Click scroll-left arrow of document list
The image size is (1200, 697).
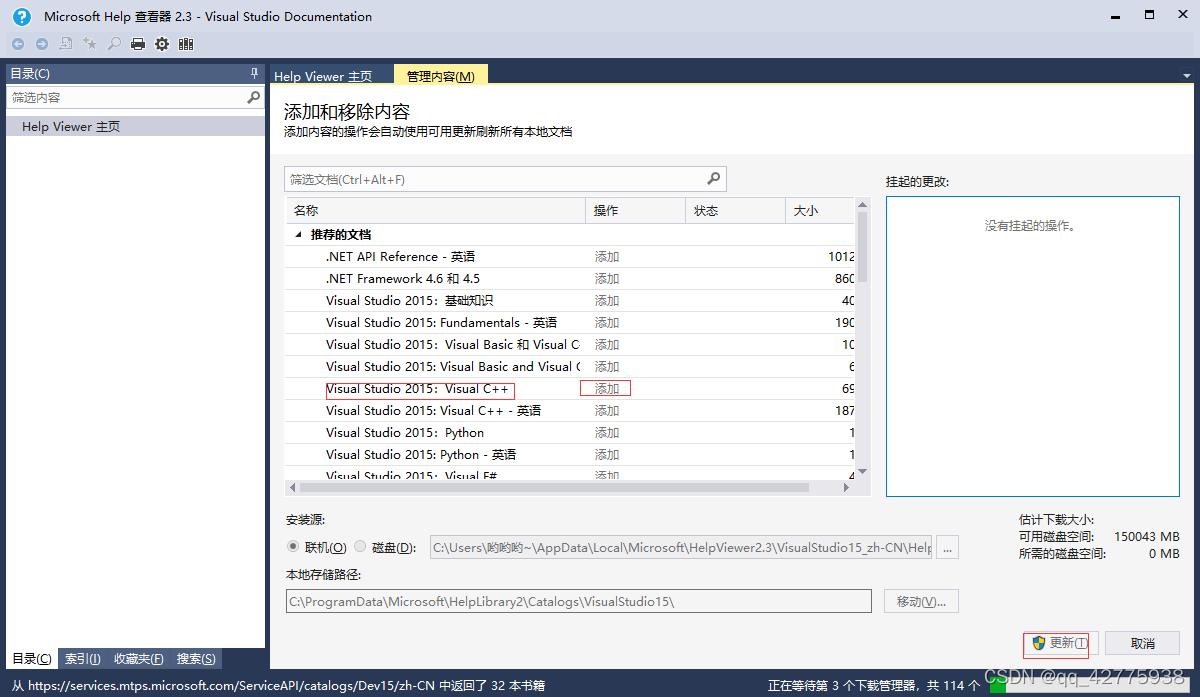click(x=292, y=488)
